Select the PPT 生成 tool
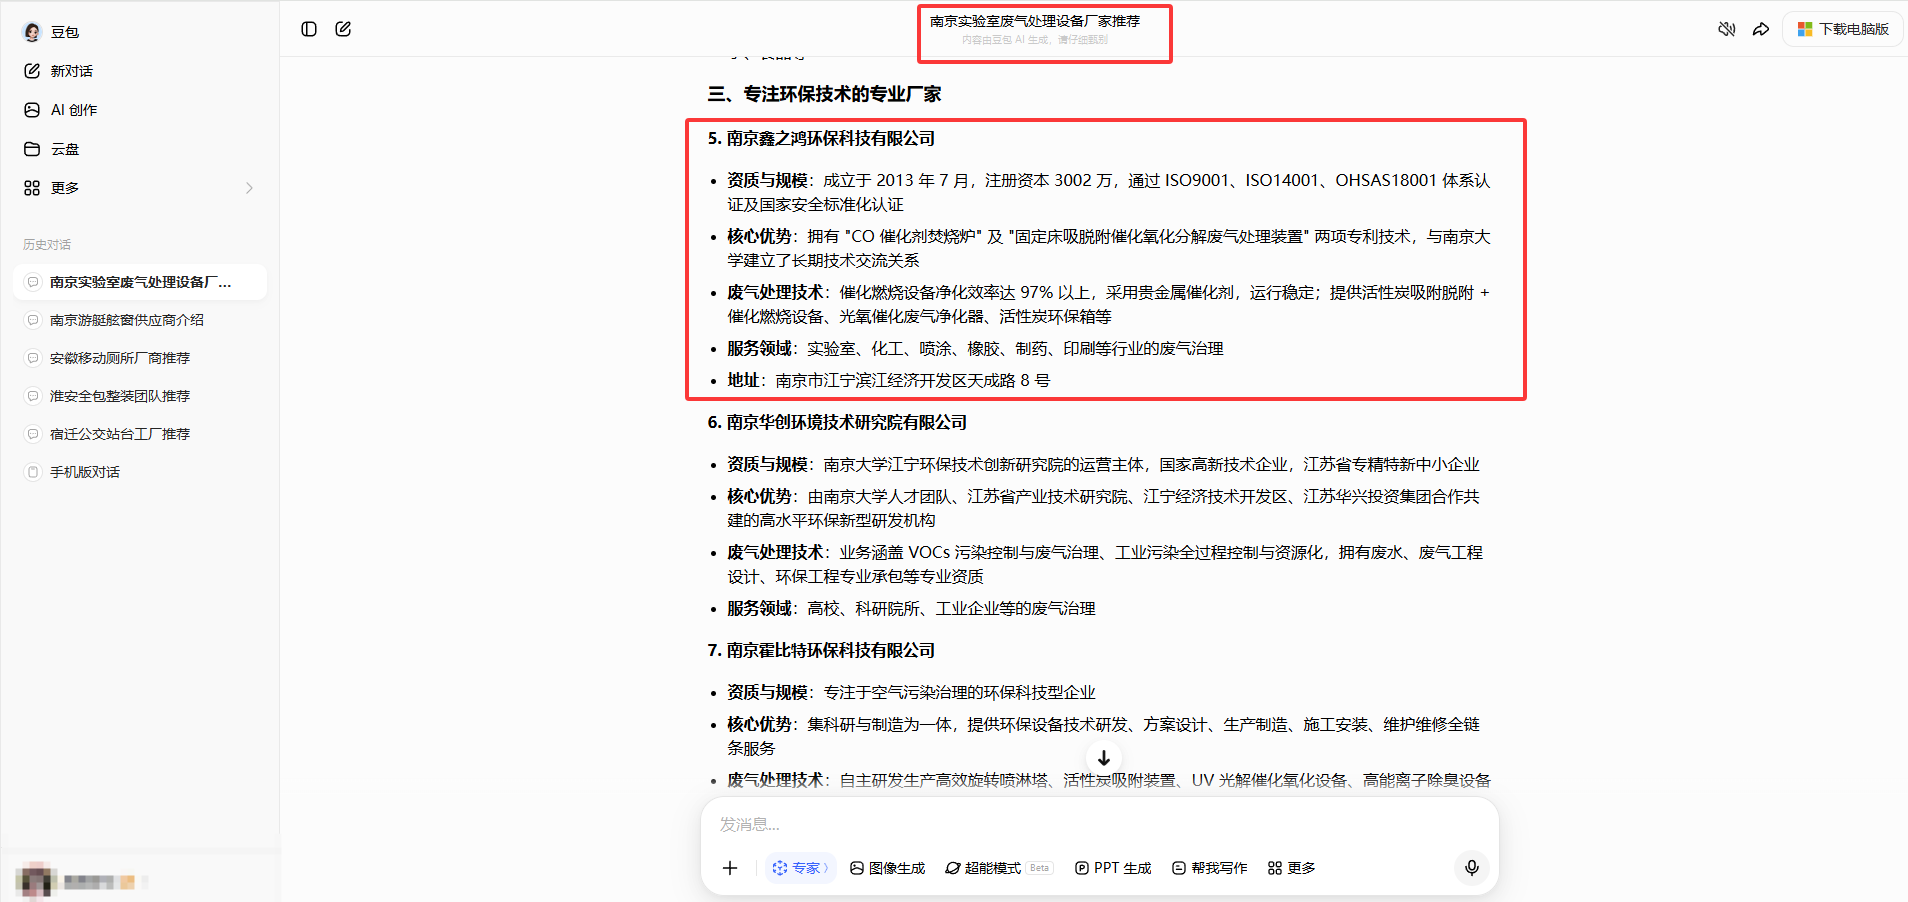This screenshot has height=902, width=1908. click(x=1113, y=868)
